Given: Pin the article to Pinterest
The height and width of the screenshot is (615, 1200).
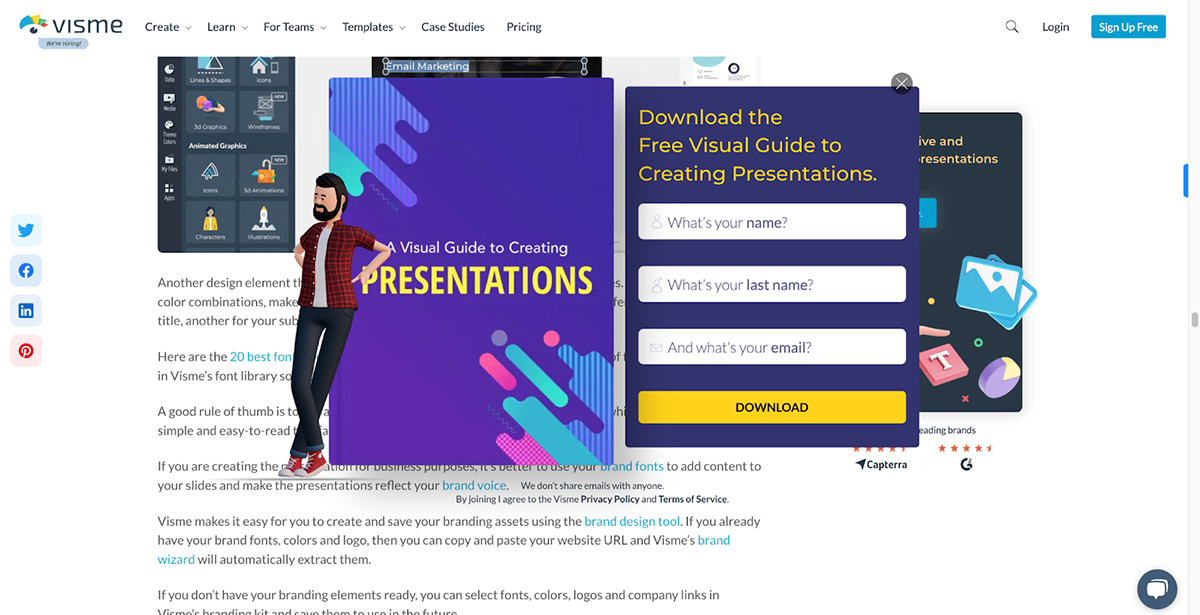Looking at the screenshot, I should click(25, 350).
